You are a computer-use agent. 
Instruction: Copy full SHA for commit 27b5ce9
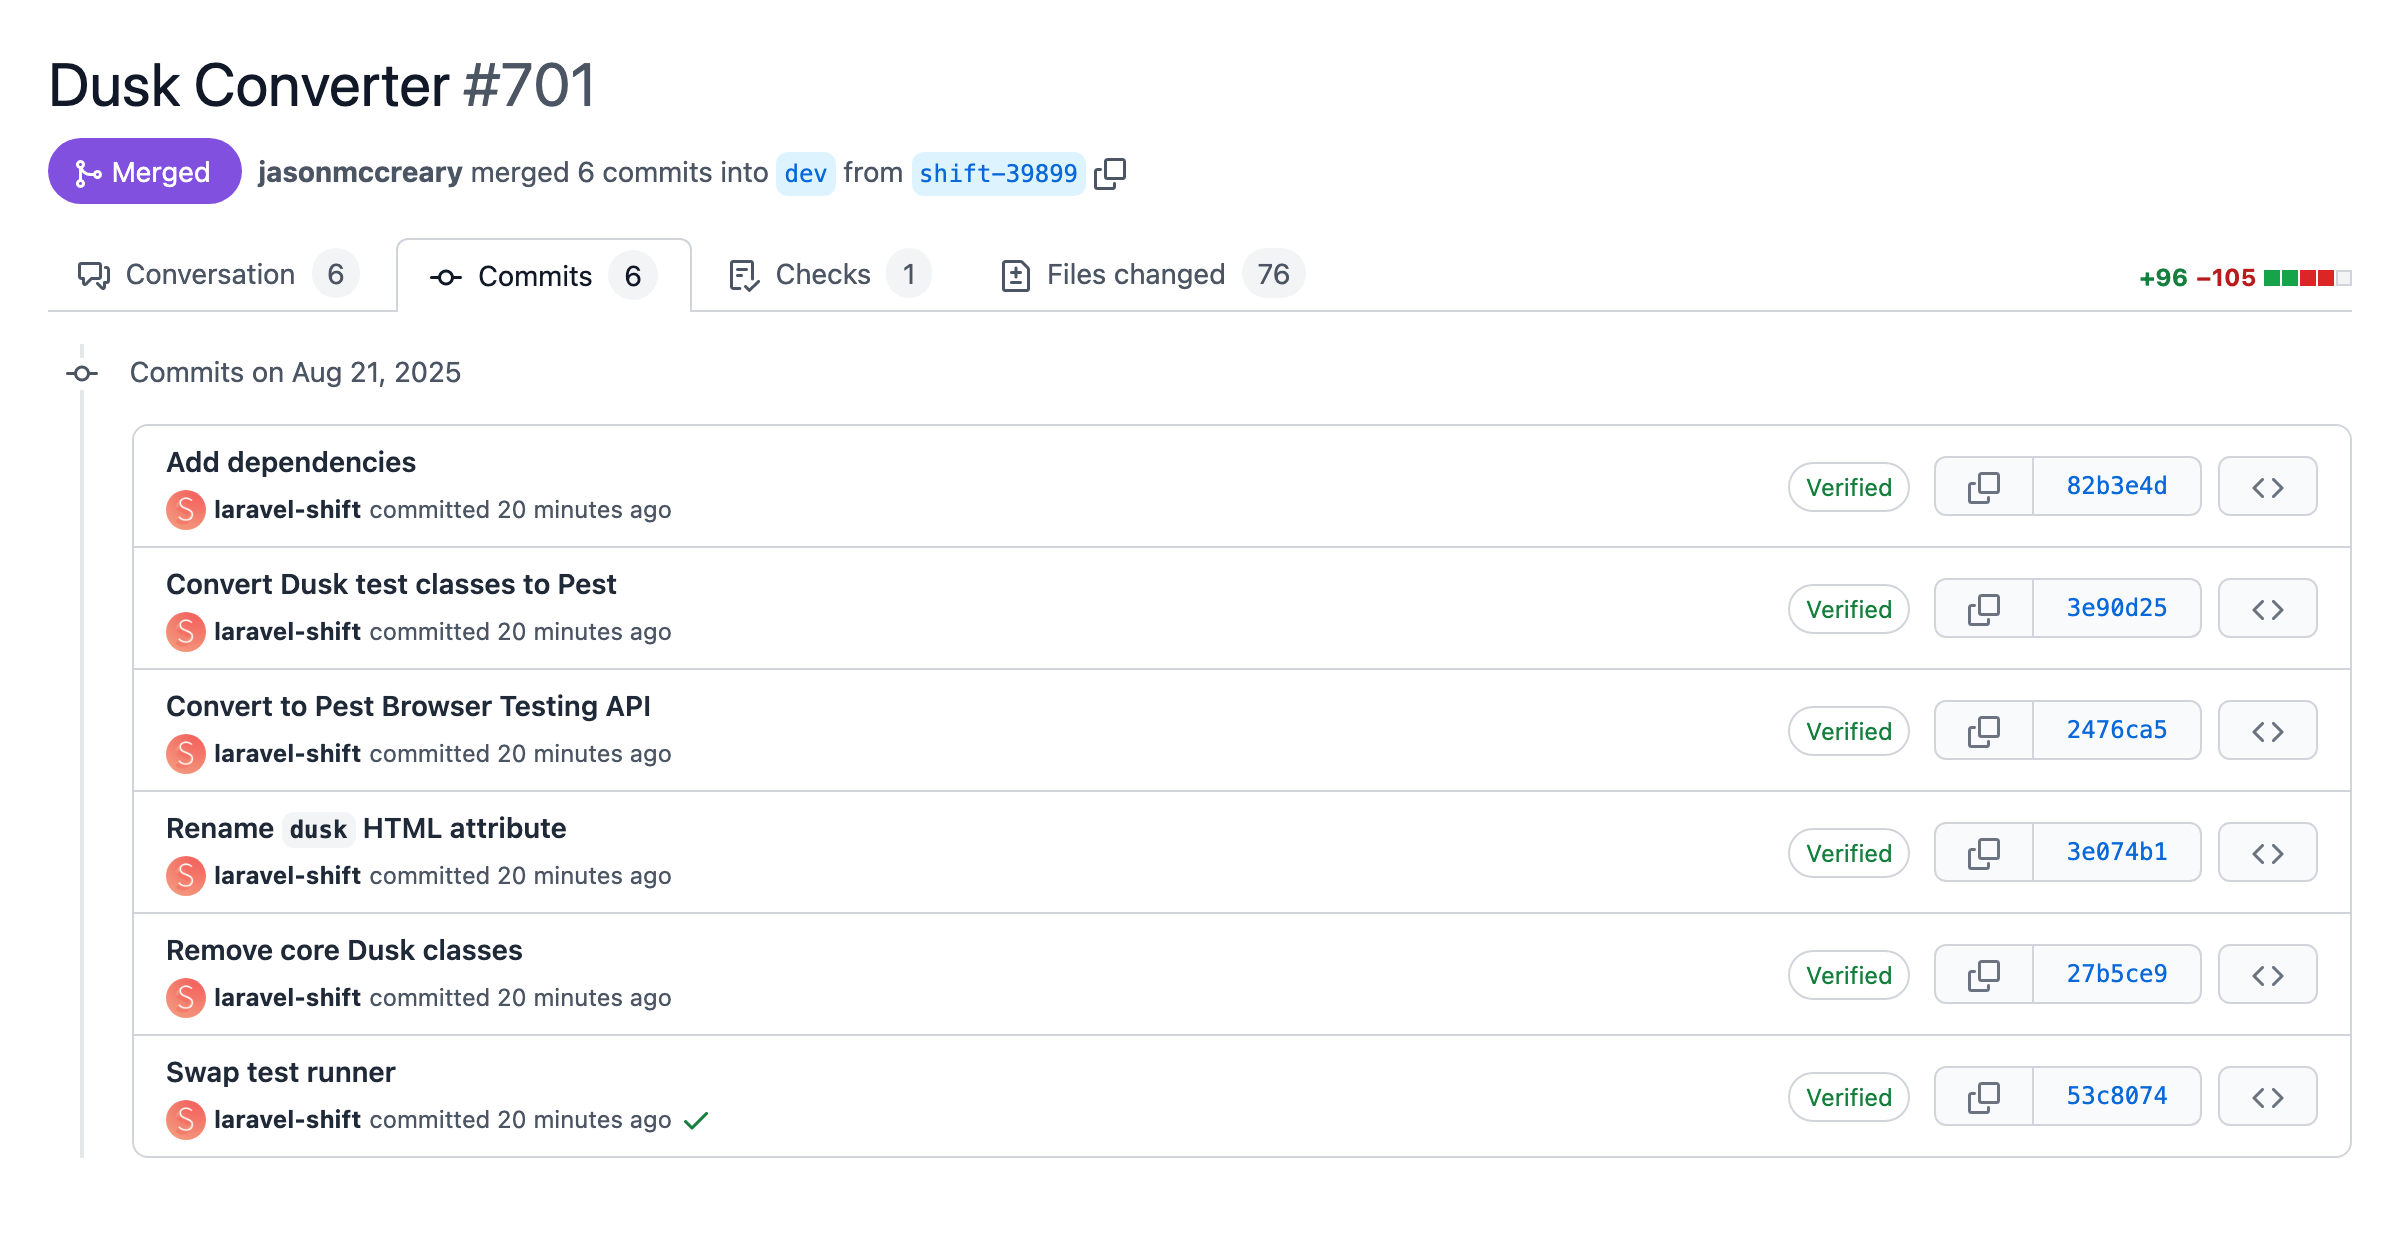[1984, 975]
